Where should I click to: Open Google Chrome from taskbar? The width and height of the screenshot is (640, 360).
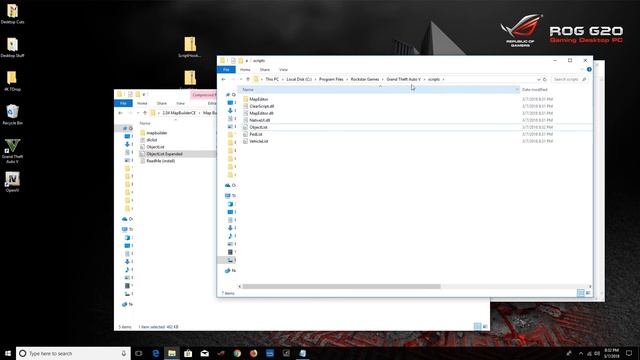tap(237, 353)
